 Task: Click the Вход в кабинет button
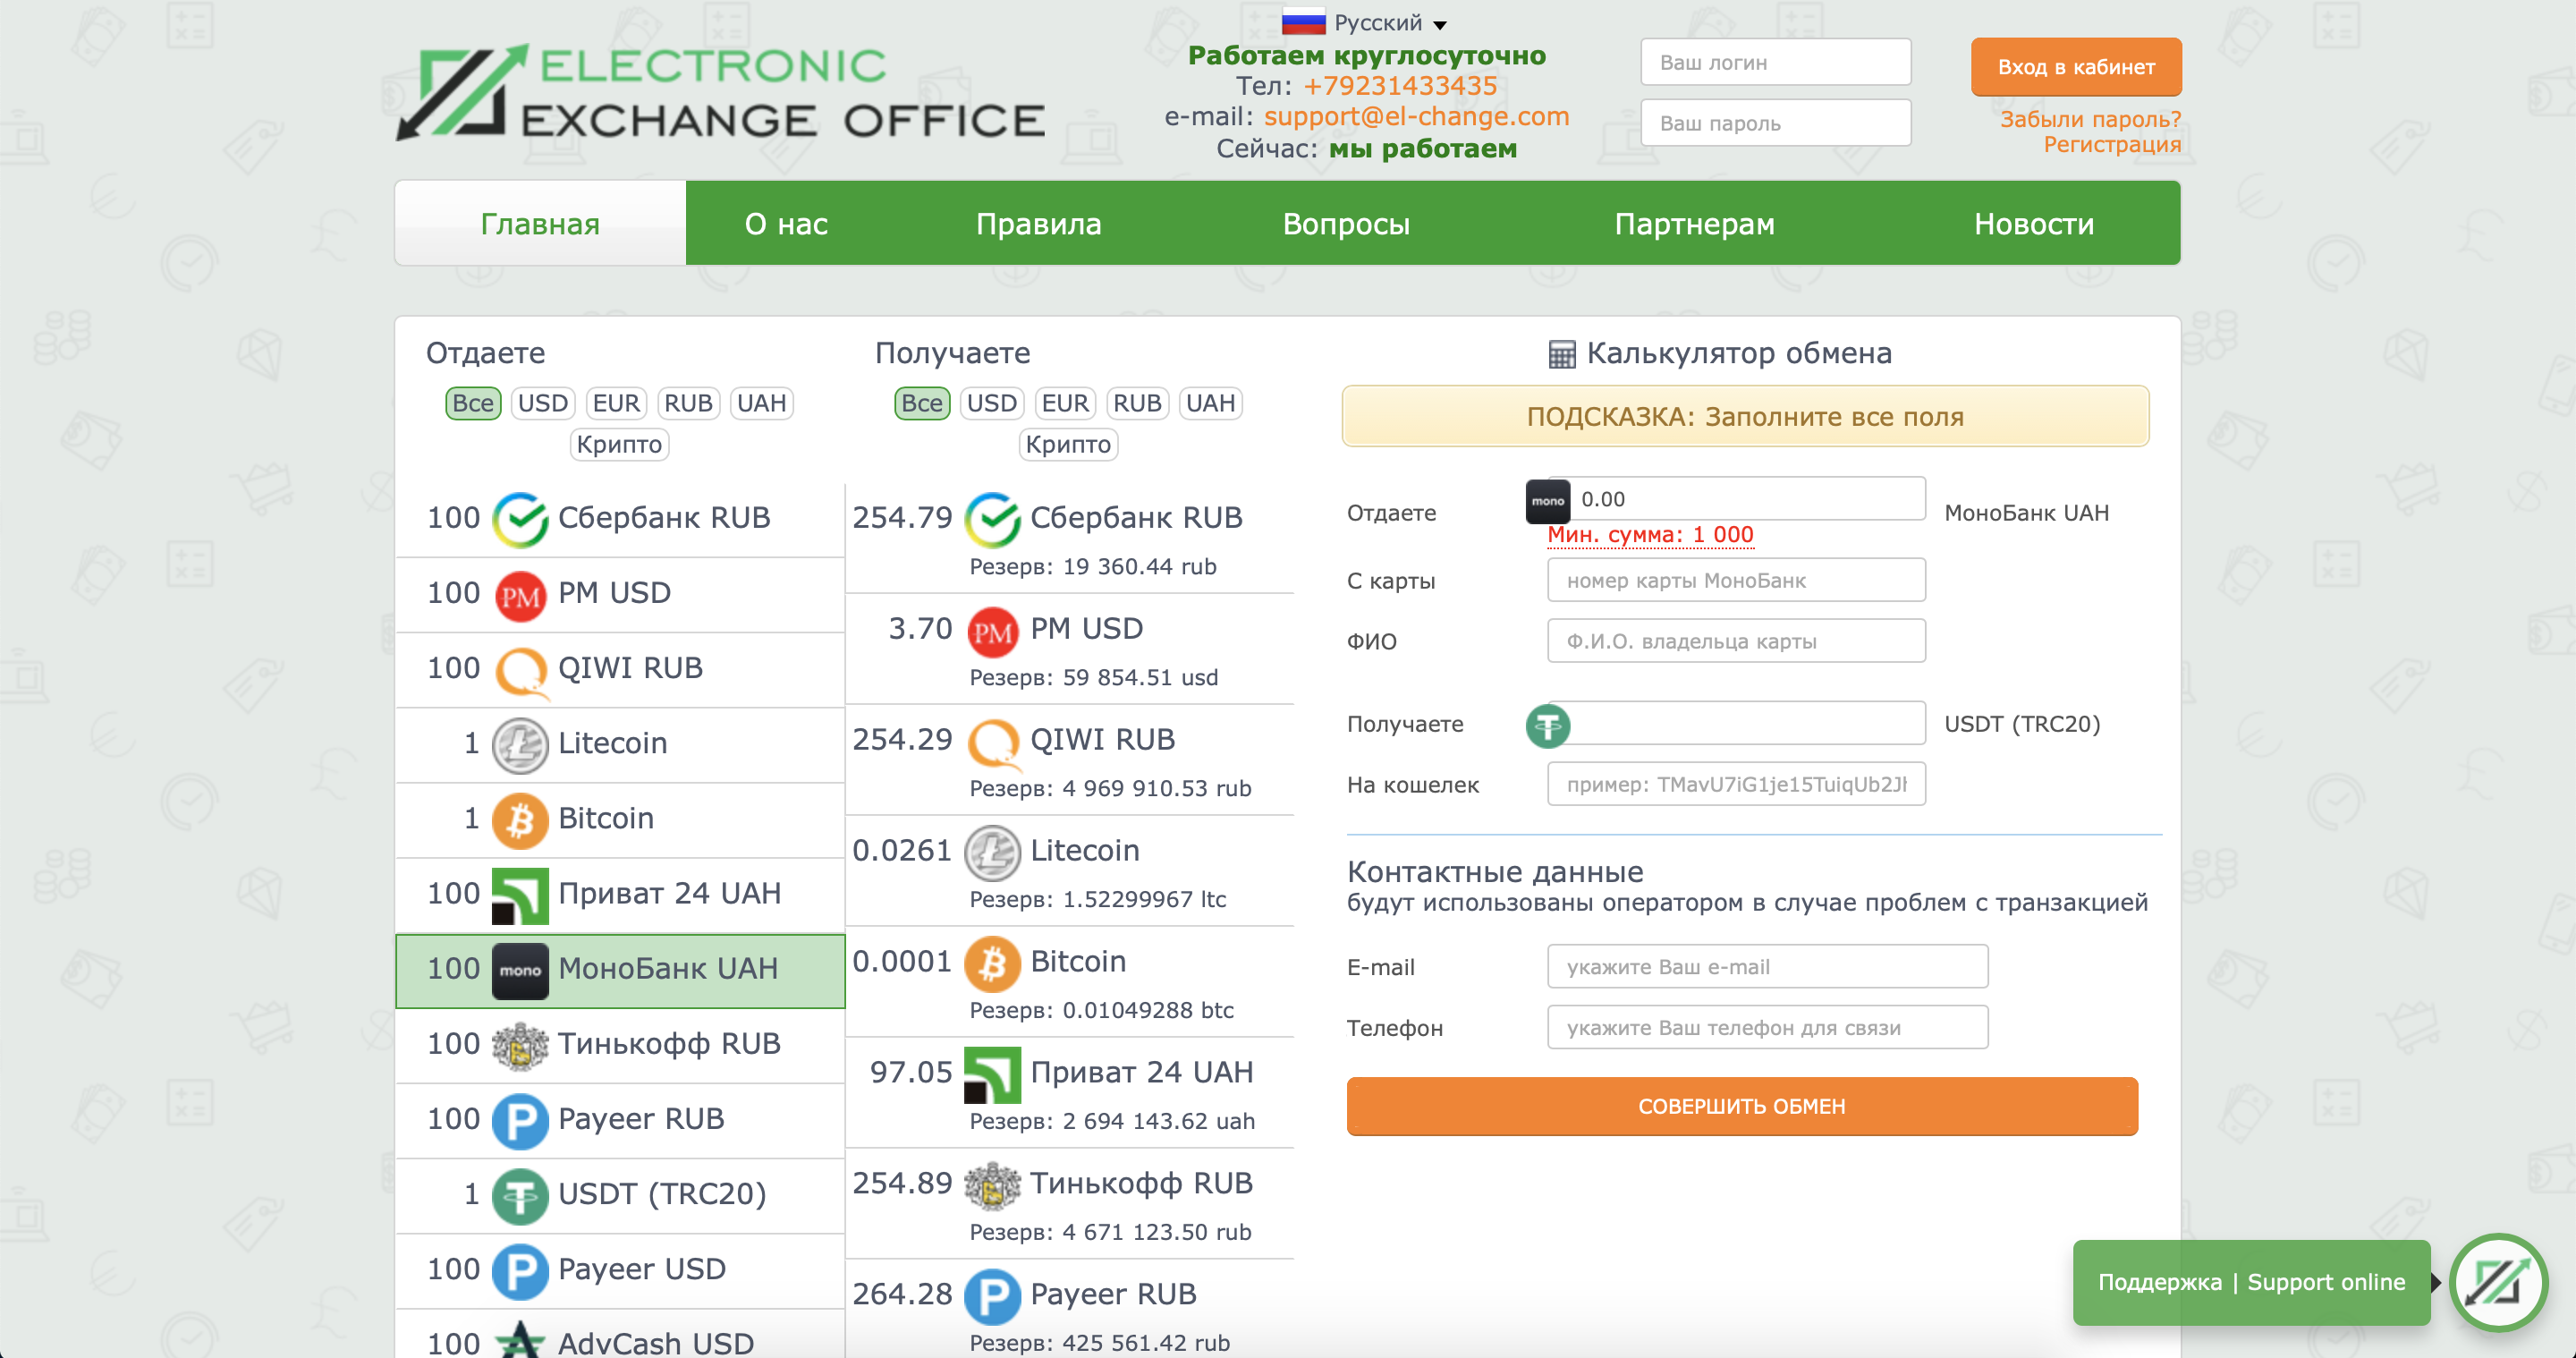pos(2076,67)
